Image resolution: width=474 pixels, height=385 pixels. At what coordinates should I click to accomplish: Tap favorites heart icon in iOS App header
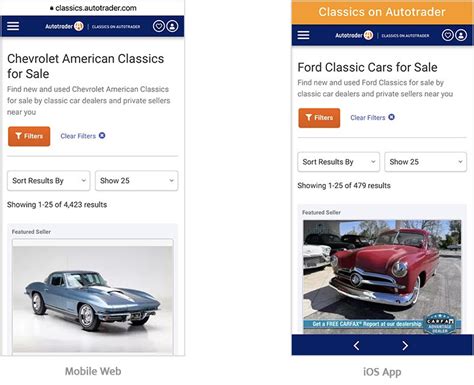coord(448,35)
